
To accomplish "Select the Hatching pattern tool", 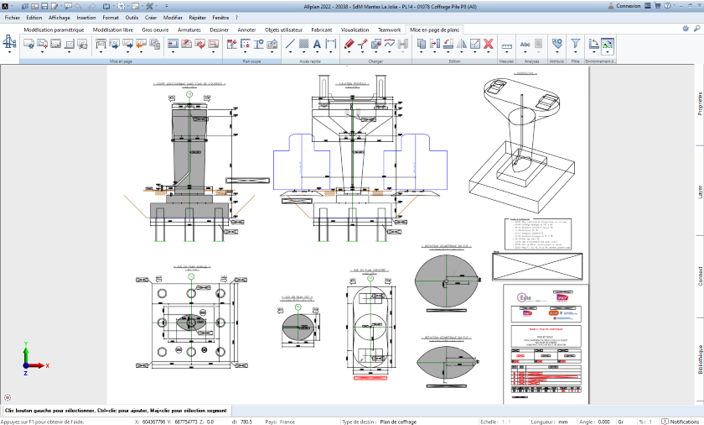I will point(304,44).
